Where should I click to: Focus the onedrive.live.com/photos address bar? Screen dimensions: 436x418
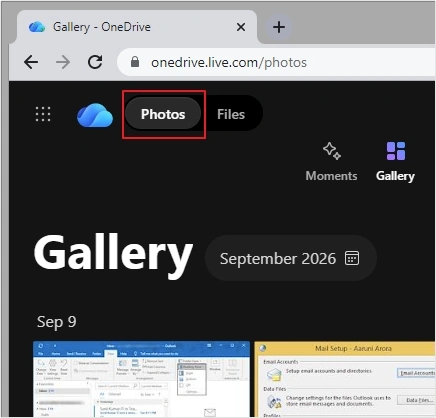tap(276, 62)
